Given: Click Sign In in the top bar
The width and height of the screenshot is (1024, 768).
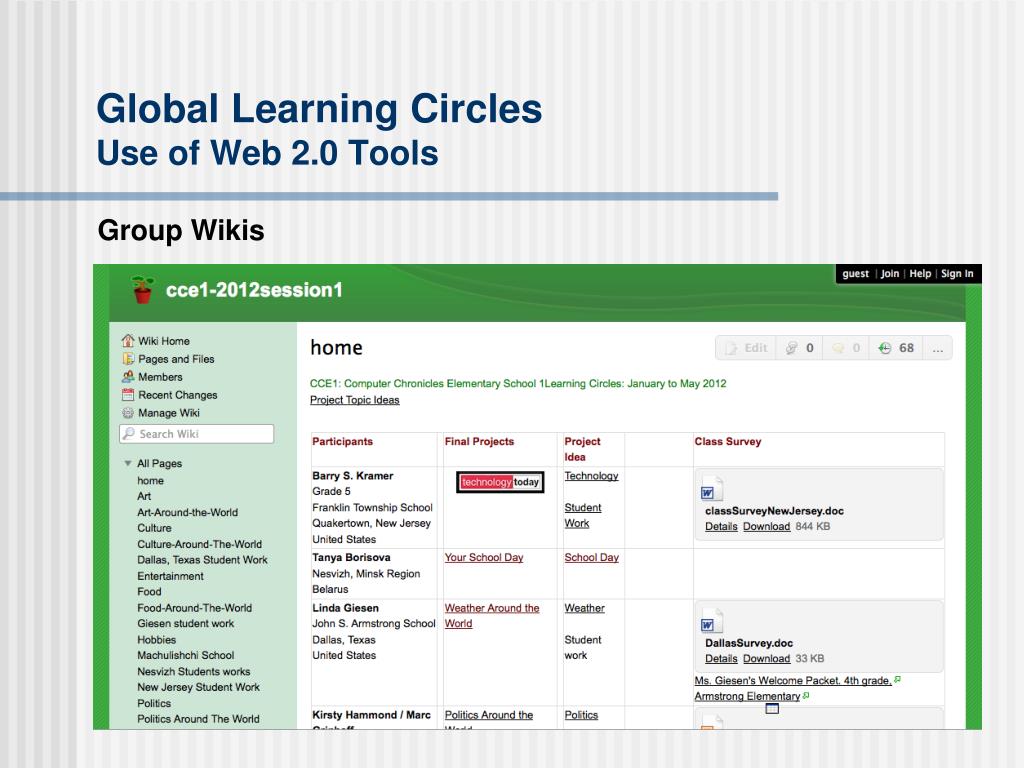Looking at the screenshot, I should point(957,274).
